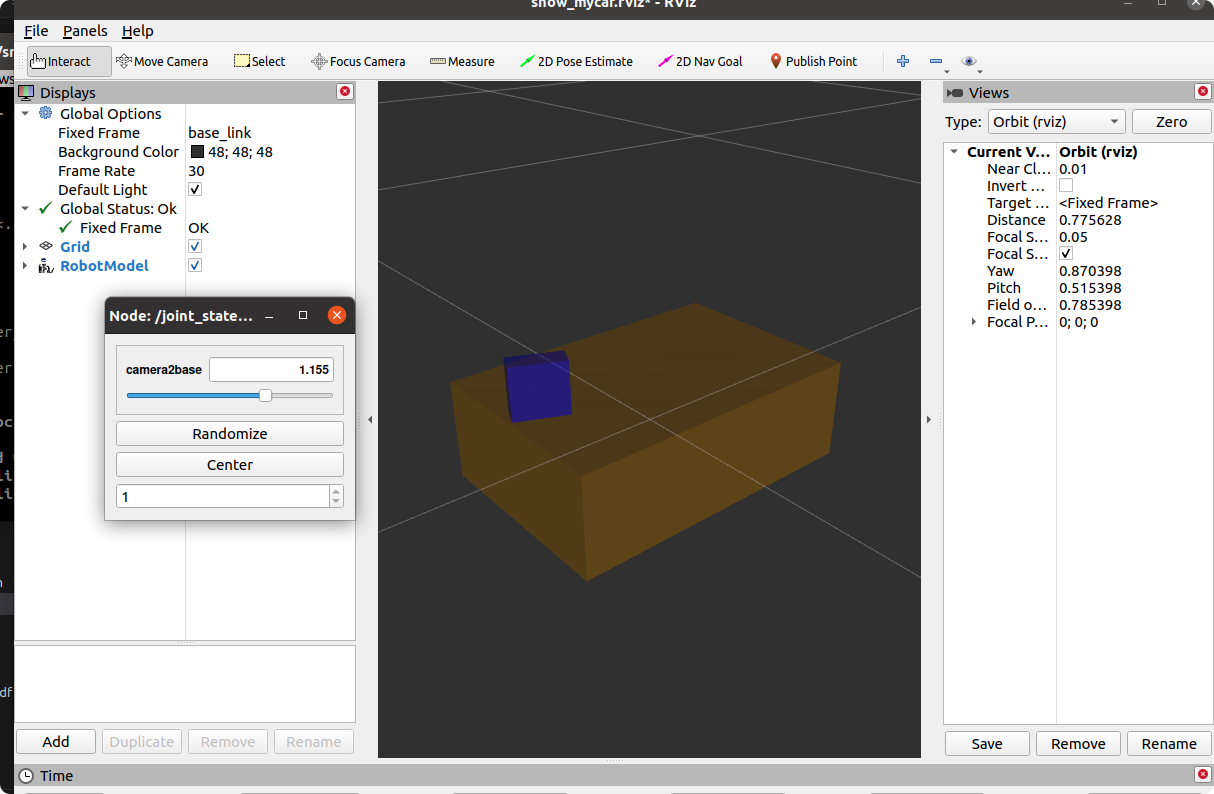
Task: Toggle the Focal Shape Fixed Size checkbox
Action: (x=1066, y=254)
